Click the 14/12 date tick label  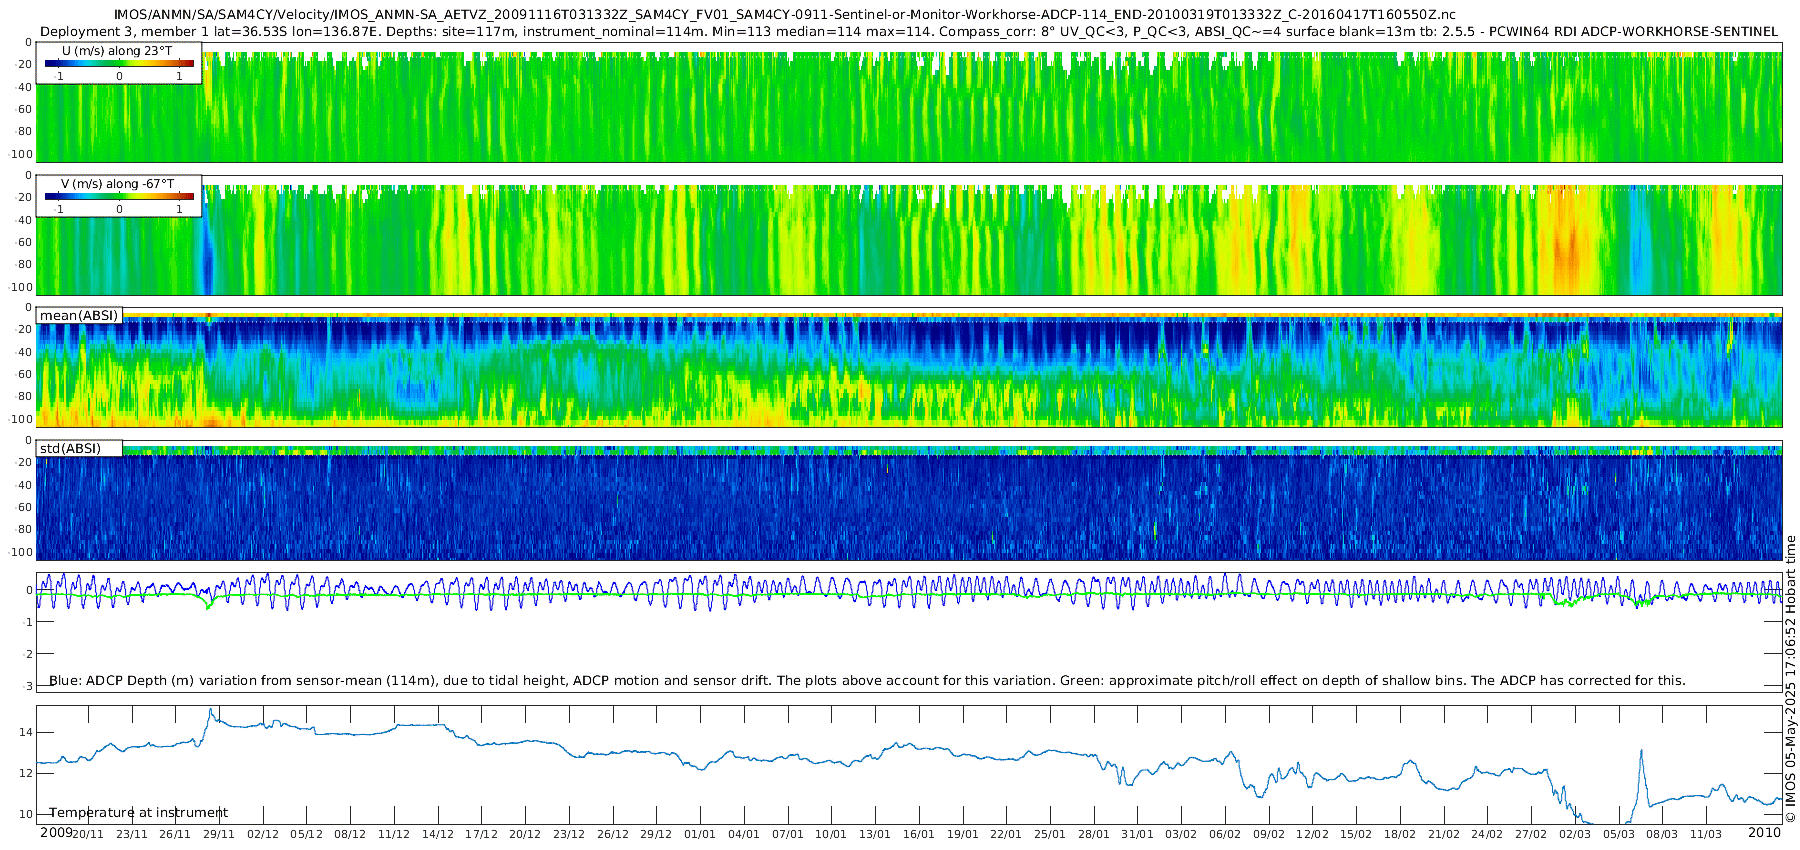[x=437, y=834]
